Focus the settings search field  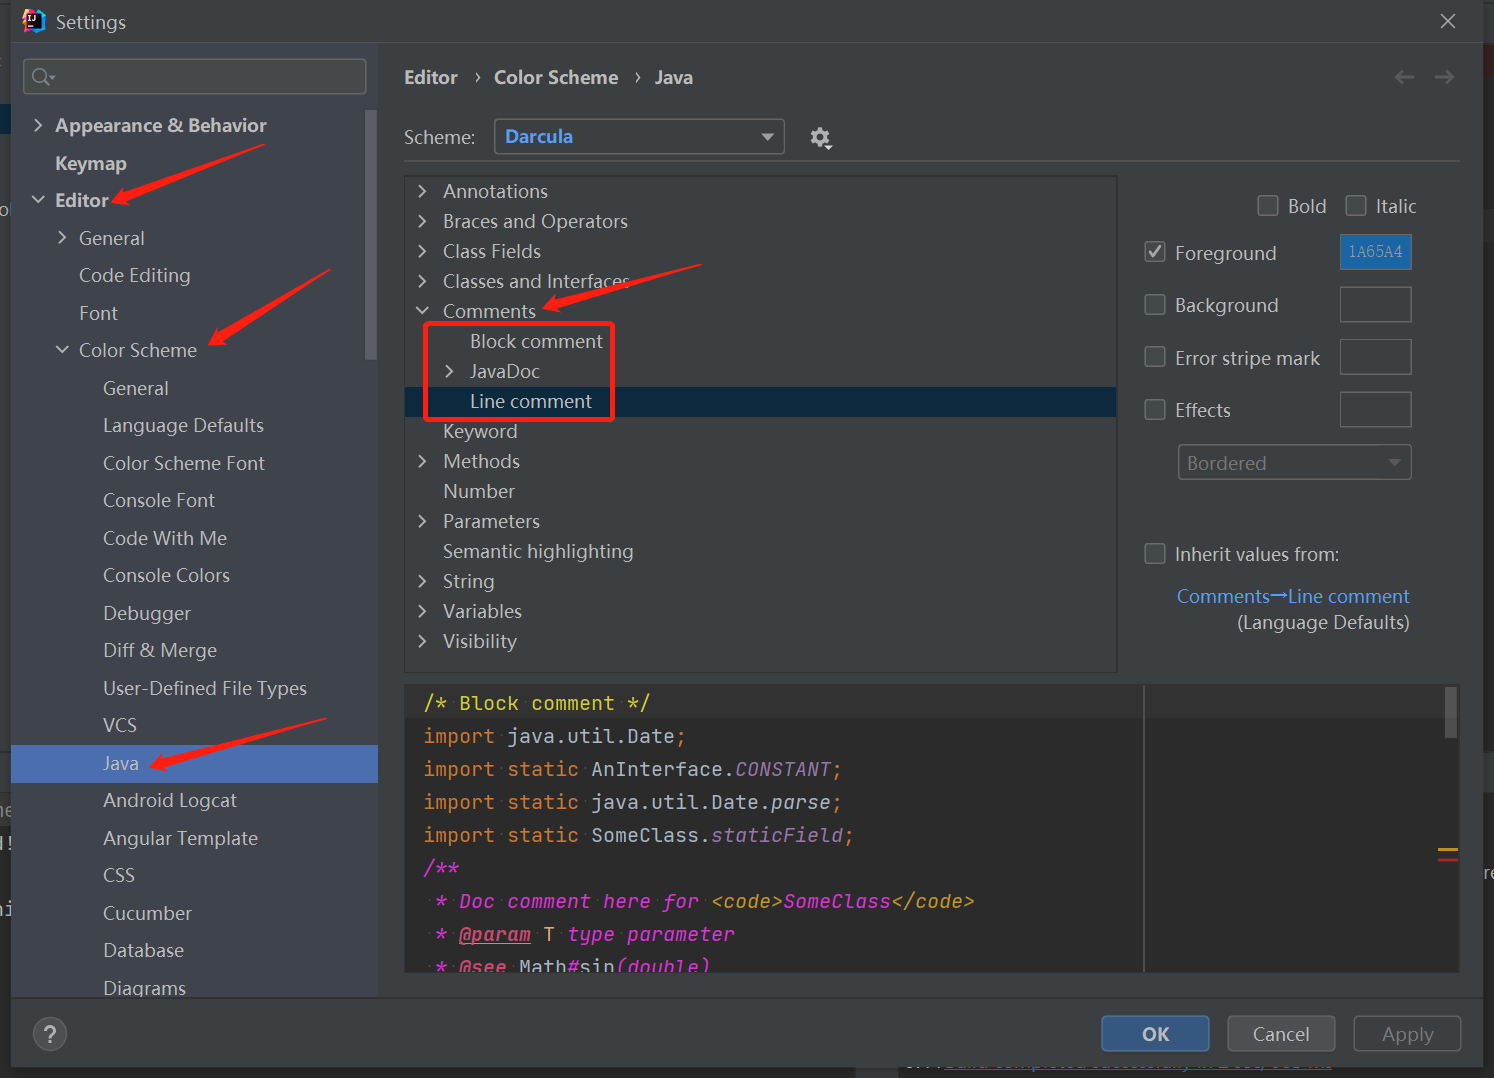[x=195, y=77]
